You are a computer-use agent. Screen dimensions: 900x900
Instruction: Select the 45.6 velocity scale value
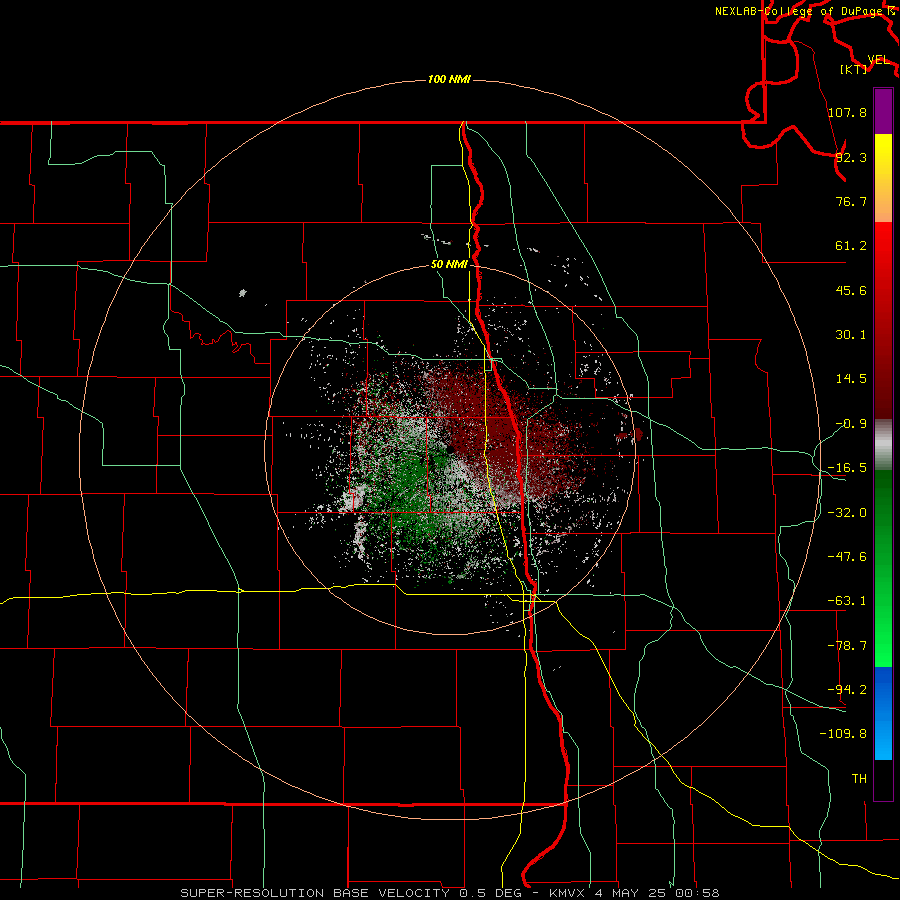[x=851, y=290]
